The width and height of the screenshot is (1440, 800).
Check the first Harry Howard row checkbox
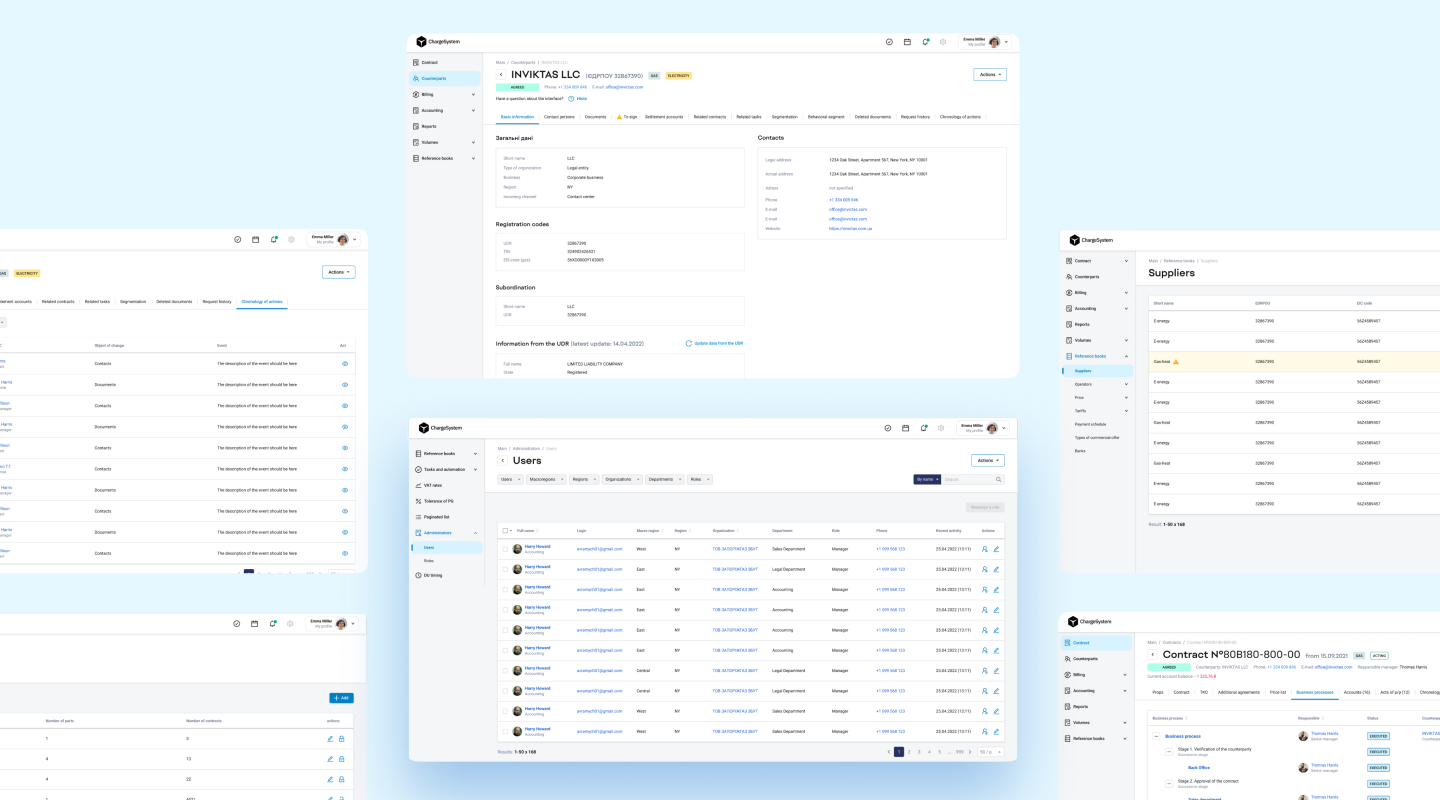(x=505, y=549)
